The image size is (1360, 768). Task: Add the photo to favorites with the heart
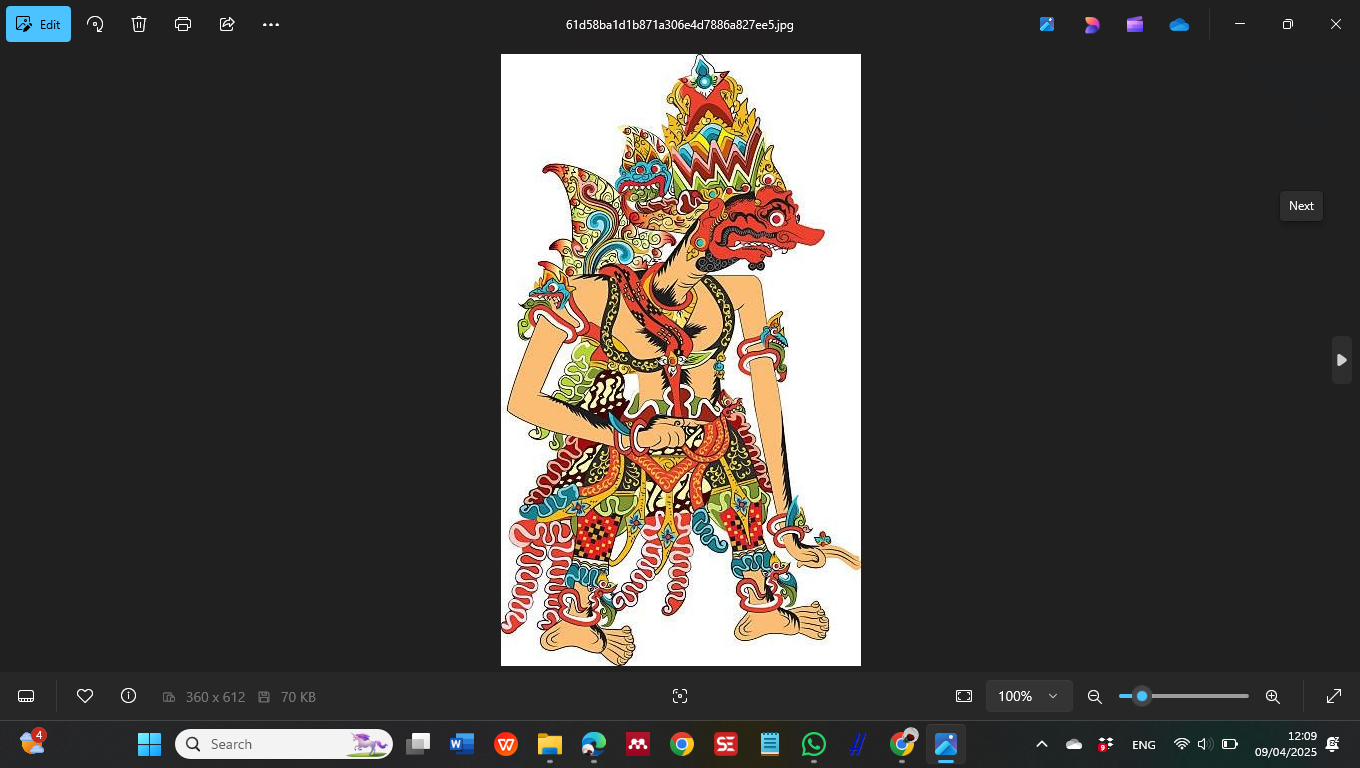[85, 696]
